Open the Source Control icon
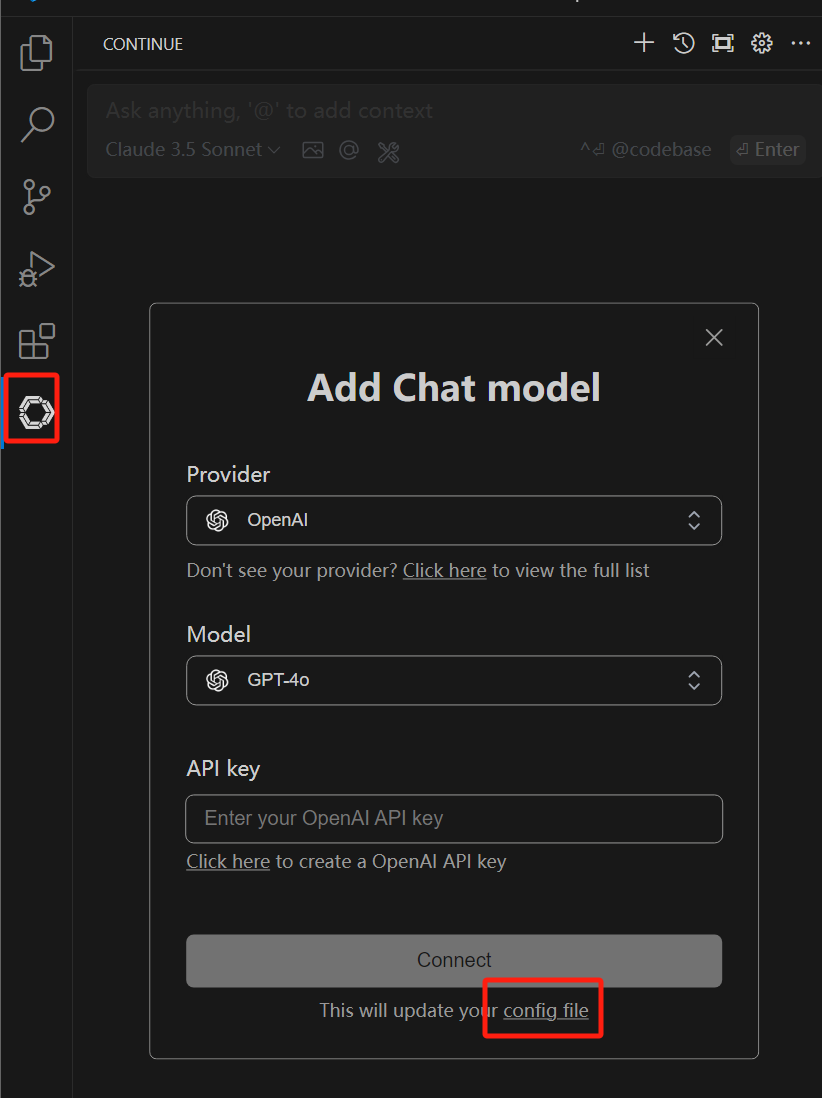This screenshot has width=822, height=1098. (x=35, y=197)
